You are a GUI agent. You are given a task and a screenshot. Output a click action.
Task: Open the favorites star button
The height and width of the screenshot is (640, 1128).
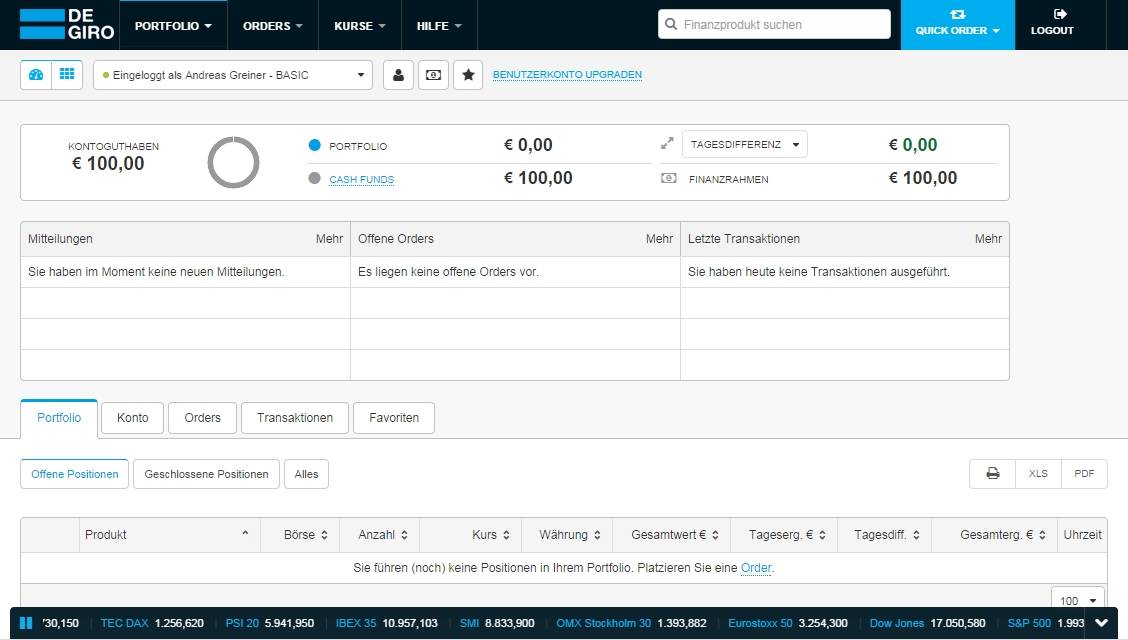468,75
